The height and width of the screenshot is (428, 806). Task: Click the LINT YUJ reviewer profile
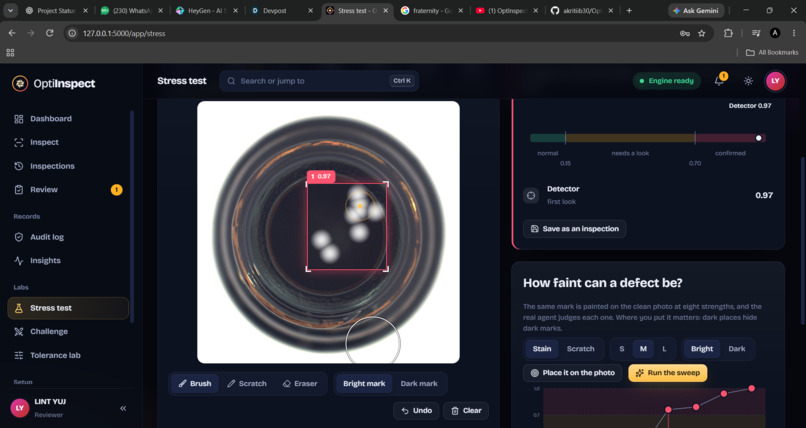coord(50,408)
